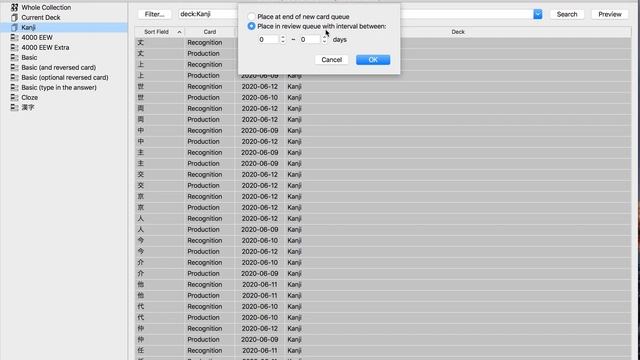
Task: Adjust the maximum interval days stepper
Action: tap(324, 40)
